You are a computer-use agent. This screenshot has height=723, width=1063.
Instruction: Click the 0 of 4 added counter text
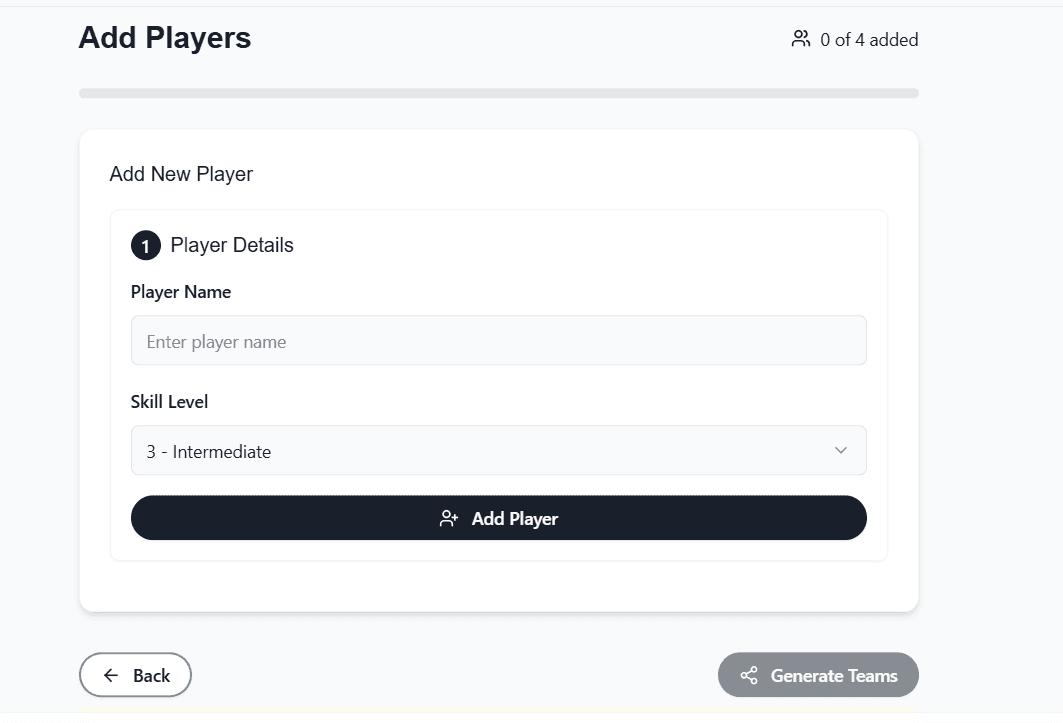pos(868,40)
